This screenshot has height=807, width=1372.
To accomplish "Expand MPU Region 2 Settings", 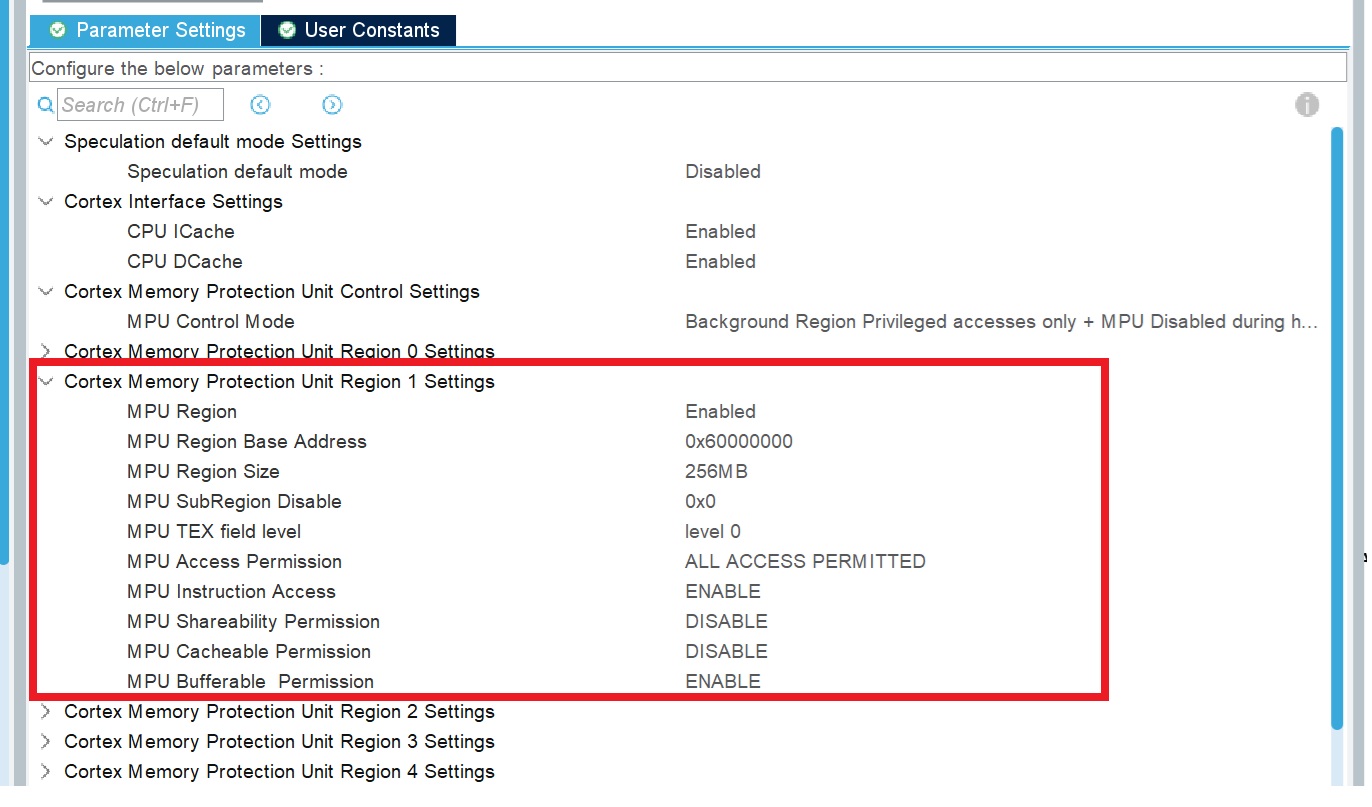I will coord(45,711).
